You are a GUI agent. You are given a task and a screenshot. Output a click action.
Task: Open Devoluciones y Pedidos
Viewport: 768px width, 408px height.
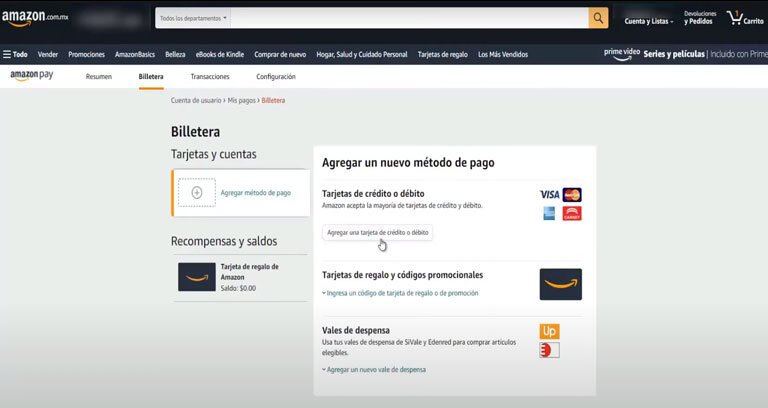click(700, 18)
